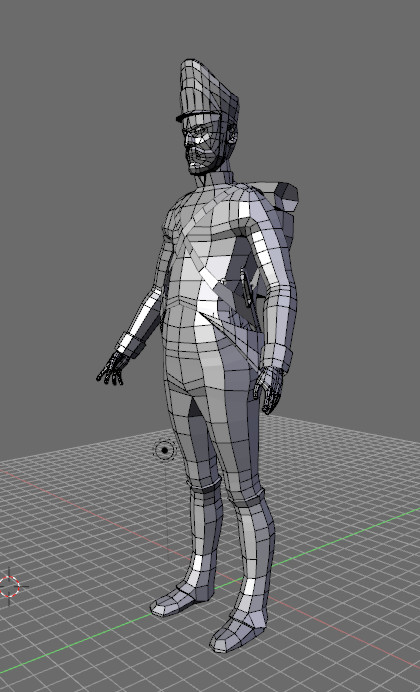Select the bayonet scabbard at the hip

tap(245, 289)
